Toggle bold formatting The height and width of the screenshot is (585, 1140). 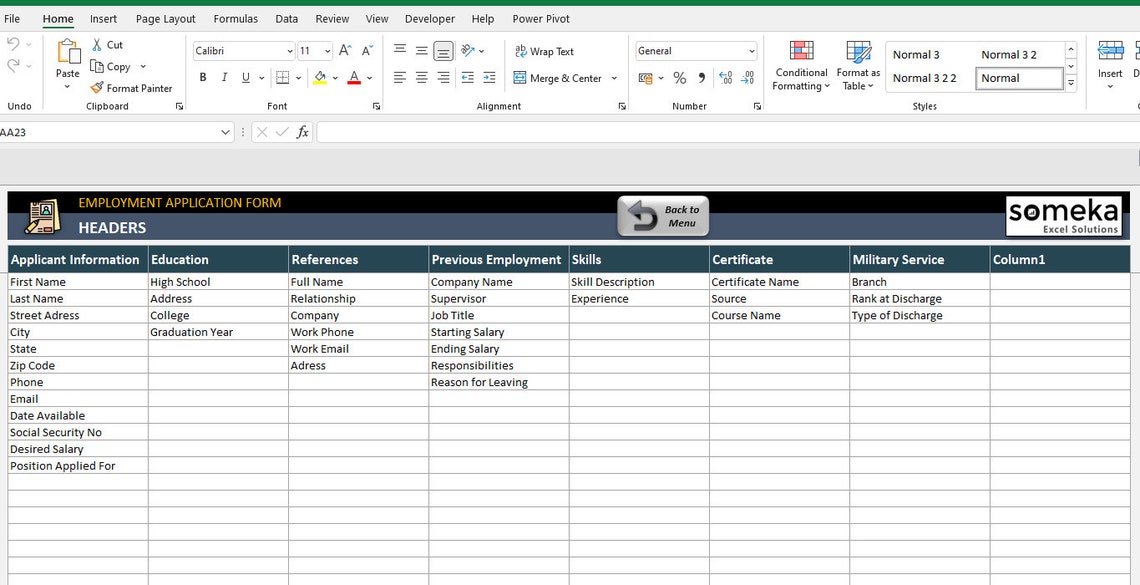click(202, 77)
